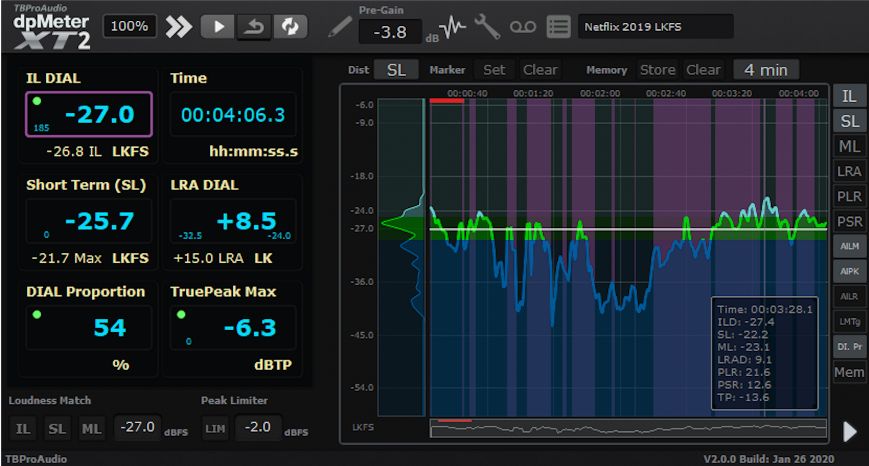Click the Loudness Match SL button
The height and width of the screenshot is (466, 869).
(57, 428)
